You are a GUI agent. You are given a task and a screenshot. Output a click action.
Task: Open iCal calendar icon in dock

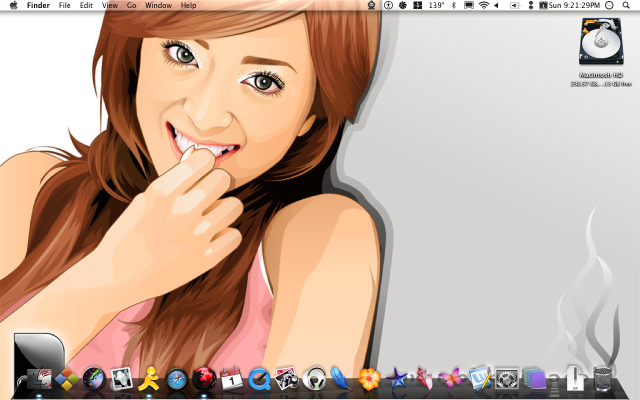tap(232, 379)
